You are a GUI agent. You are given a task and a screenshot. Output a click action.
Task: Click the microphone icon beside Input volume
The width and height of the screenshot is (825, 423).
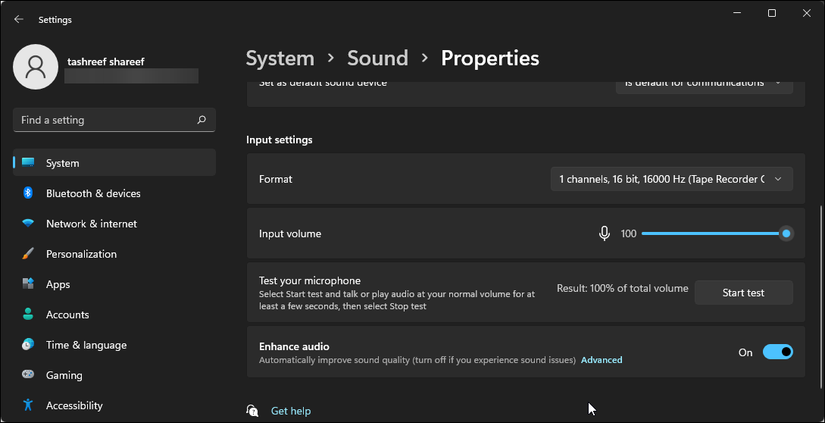point(604,233)
